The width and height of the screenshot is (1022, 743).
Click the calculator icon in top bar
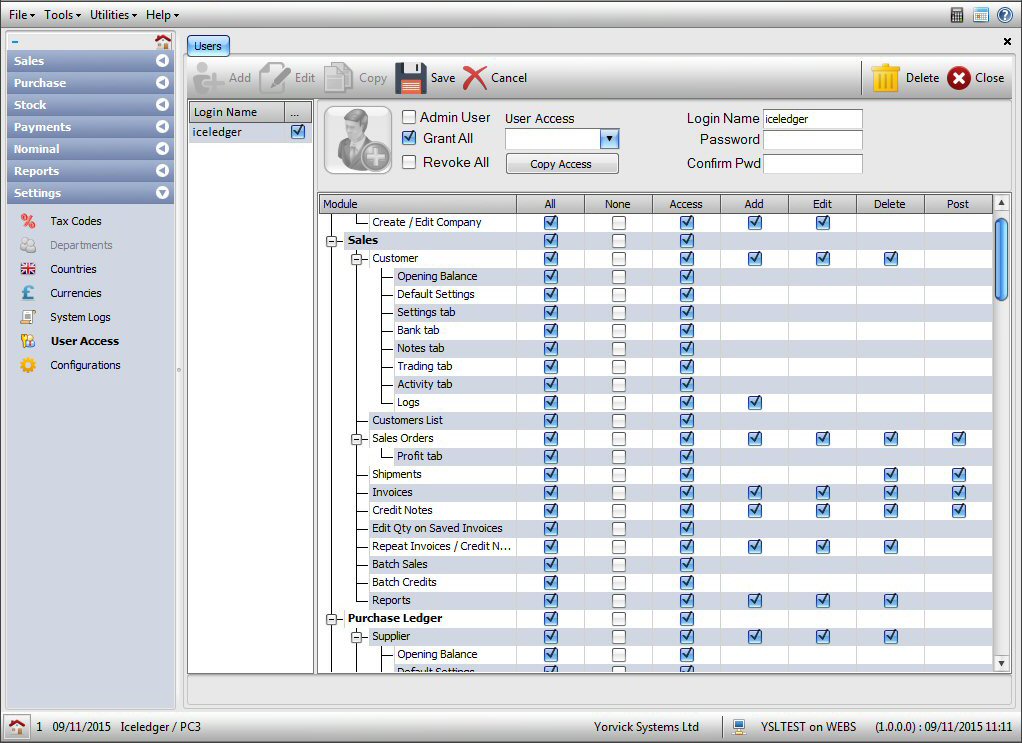[x=957, y=15]
